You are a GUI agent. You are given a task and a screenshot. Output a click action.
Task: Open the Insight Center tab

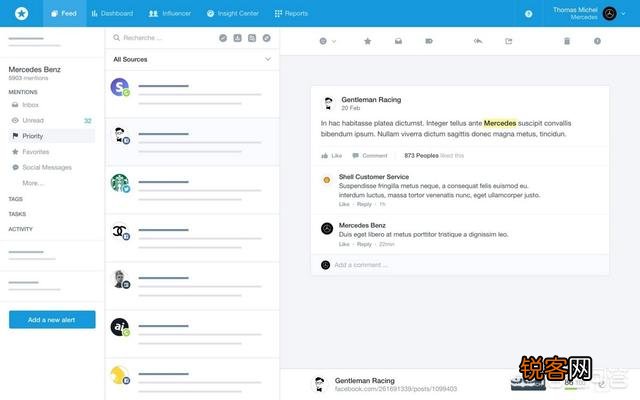[x=233, y=13]
